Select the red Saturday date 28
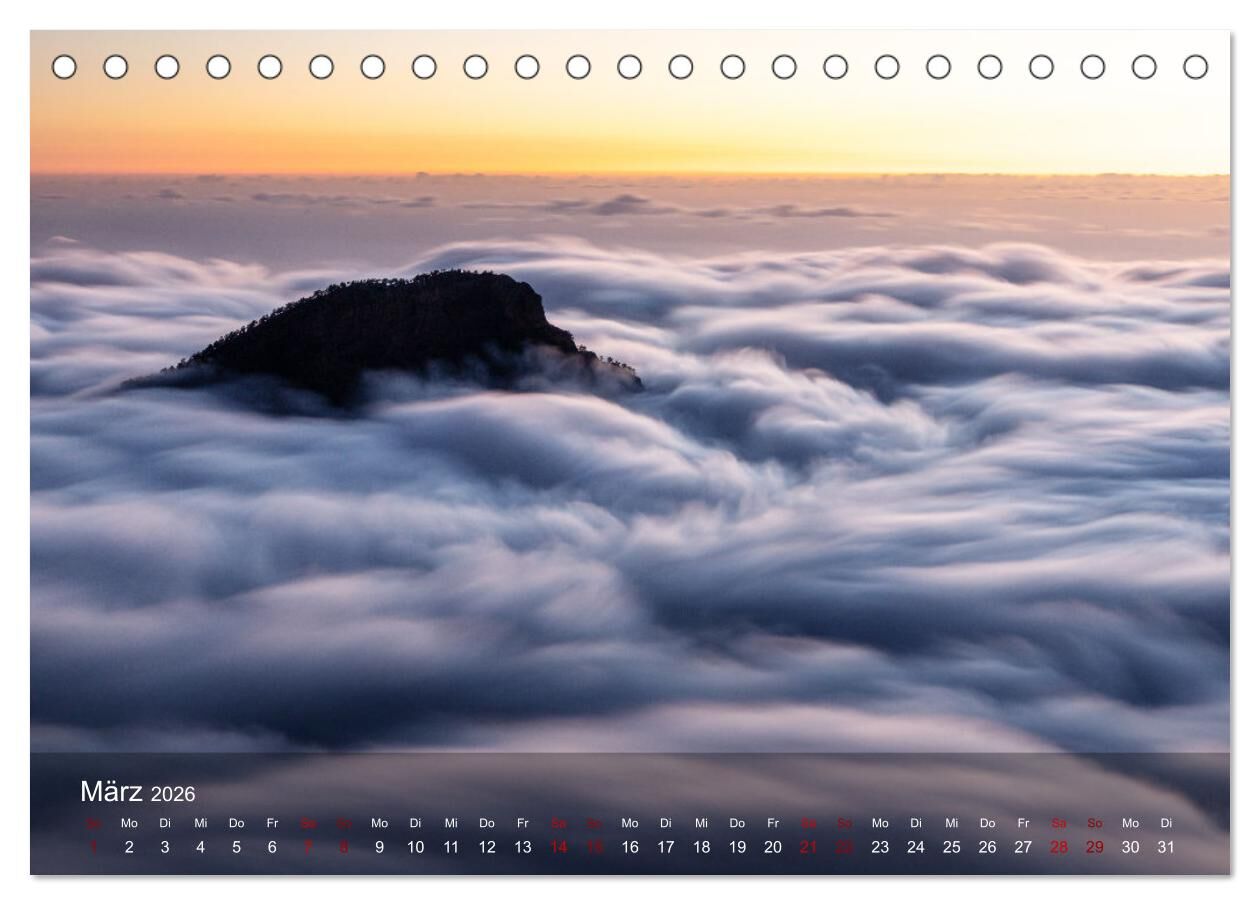 tap(1058, 847)
